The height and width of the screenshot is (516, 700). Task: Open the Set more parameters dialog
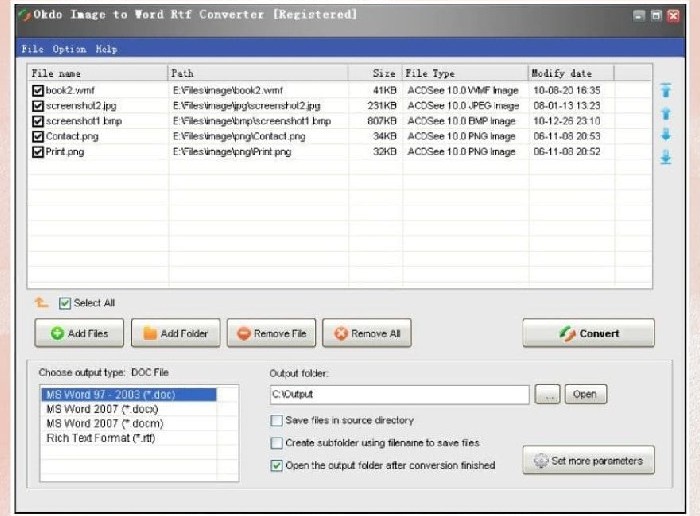(x=588, y=460)
